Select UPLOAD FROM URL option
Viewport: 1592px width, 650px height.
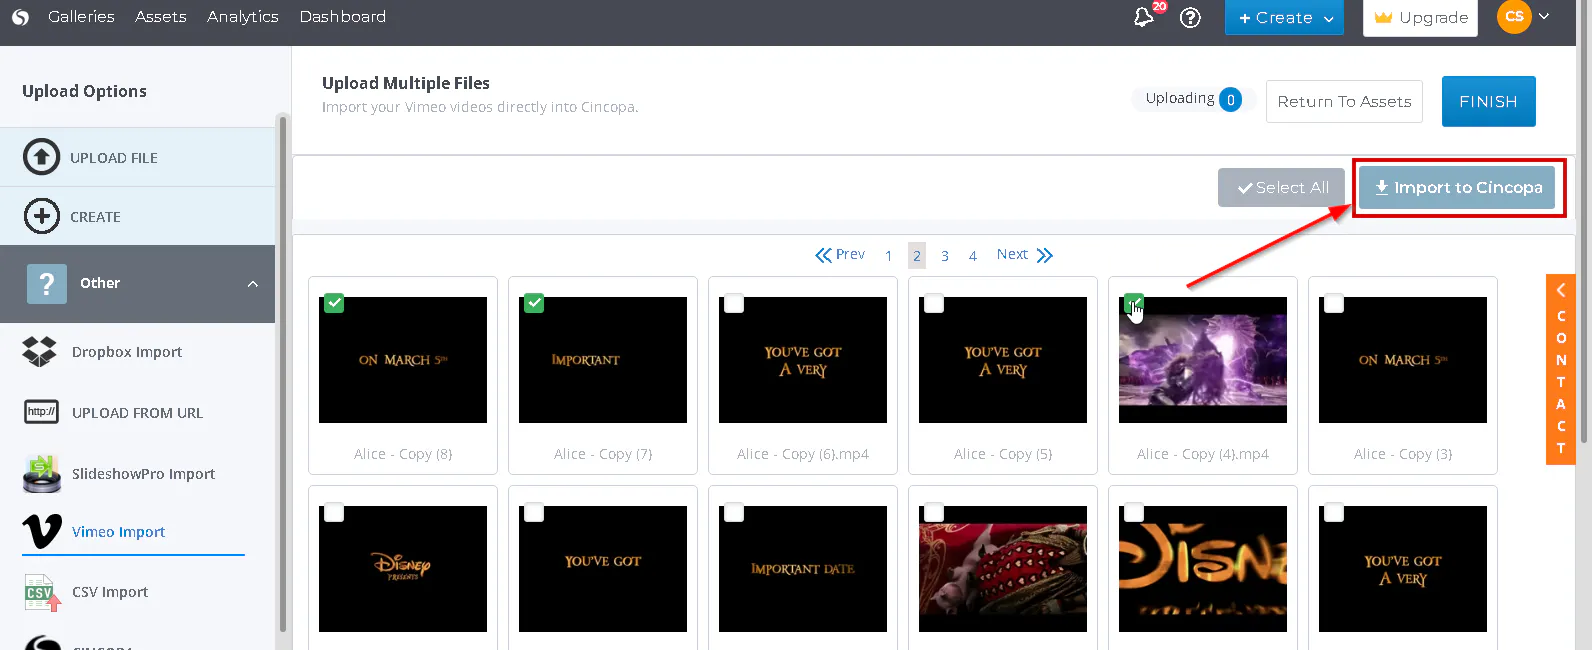[x=137, y=413]
